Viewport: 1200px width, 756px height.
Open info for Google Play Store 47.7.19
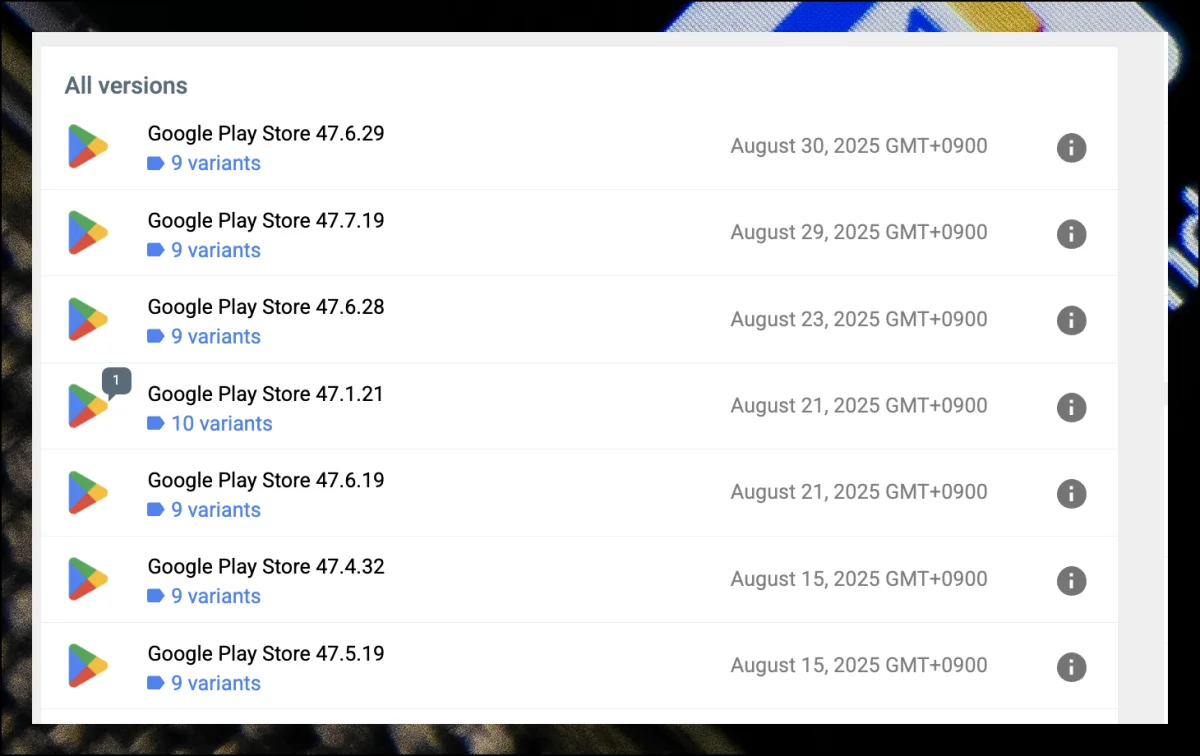[1071, 234]
